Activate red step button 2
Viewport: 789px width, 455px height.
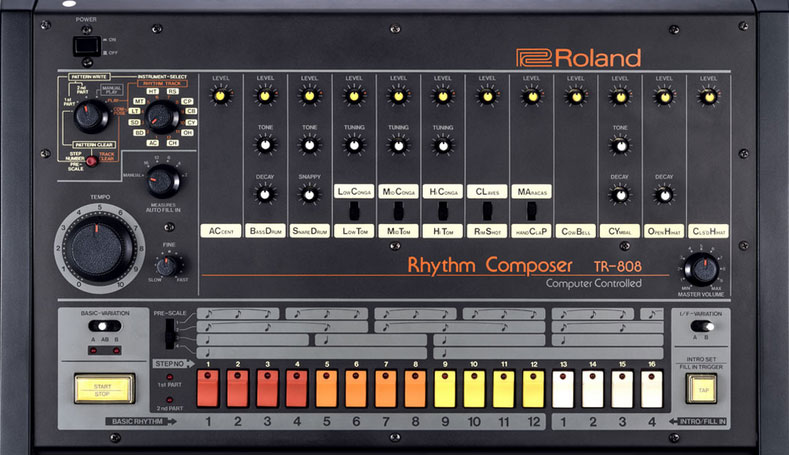[238, 389]
